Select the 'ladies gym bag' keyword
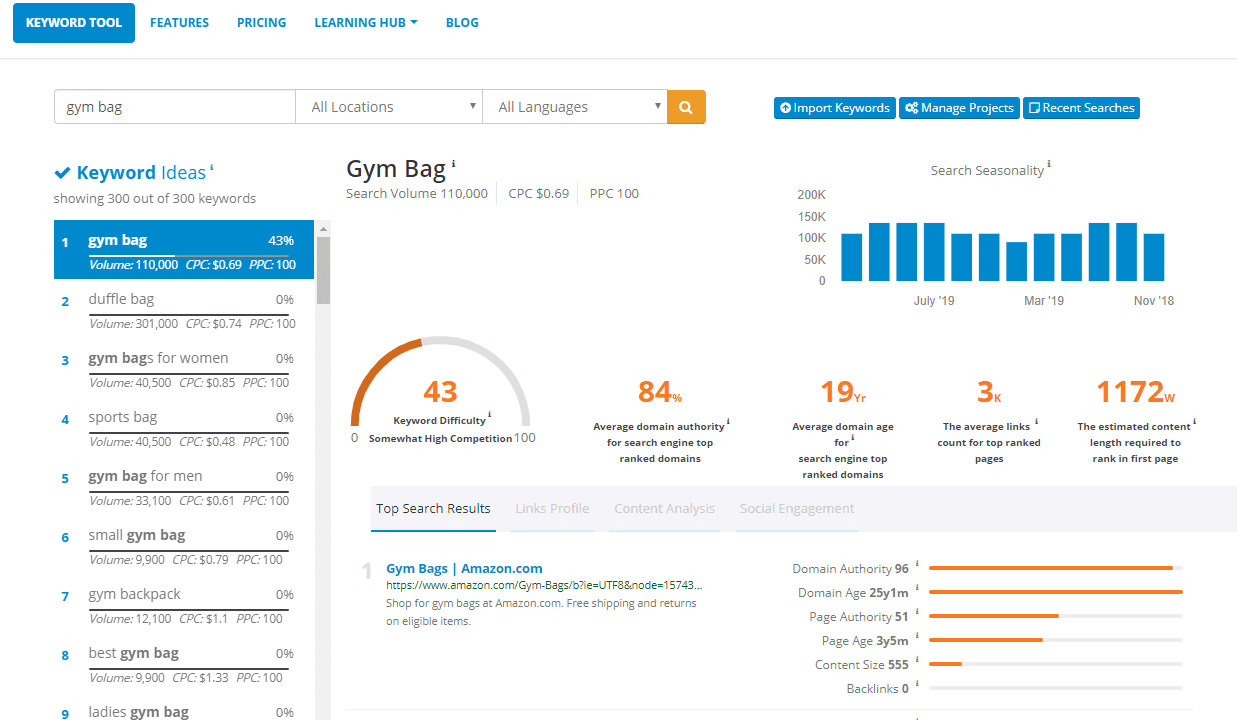This screenshot has height=720, width=1237. point(184,708)
